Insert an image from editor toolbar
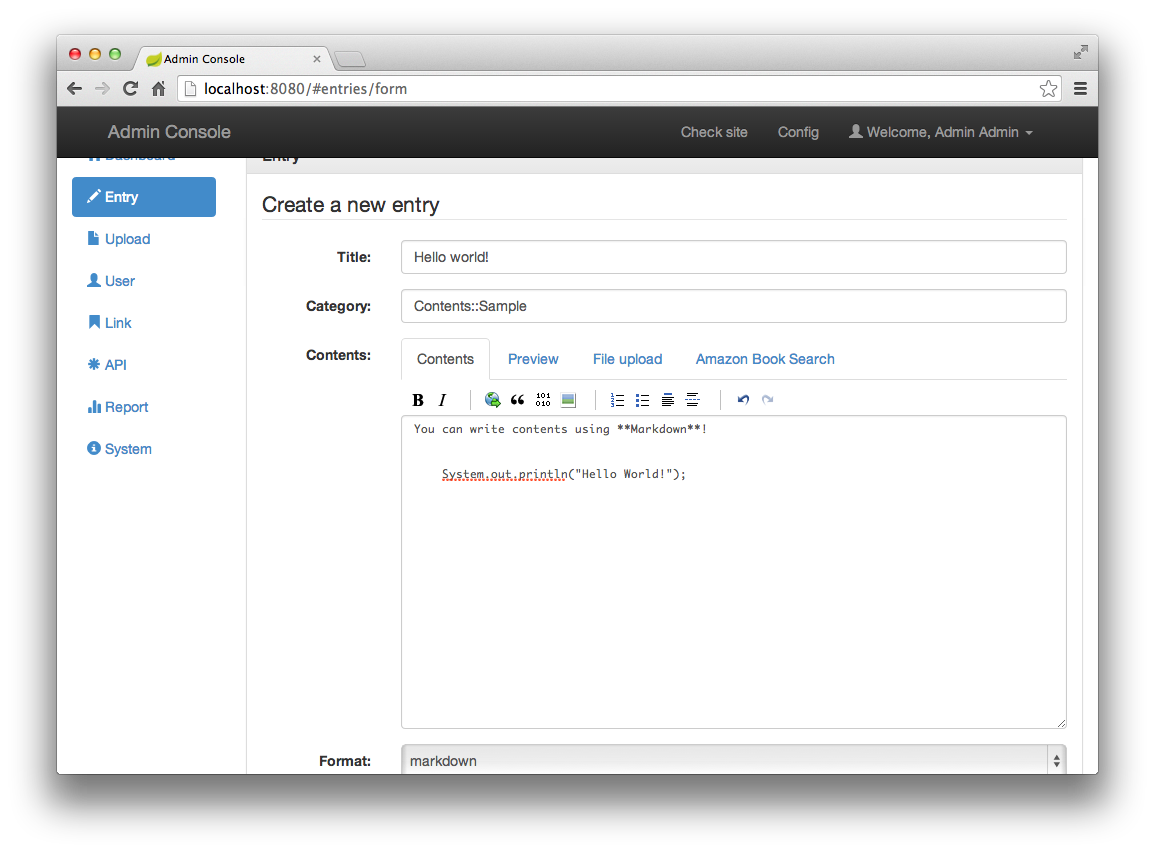Screen dimensions: 1155x853 point(568,400)
